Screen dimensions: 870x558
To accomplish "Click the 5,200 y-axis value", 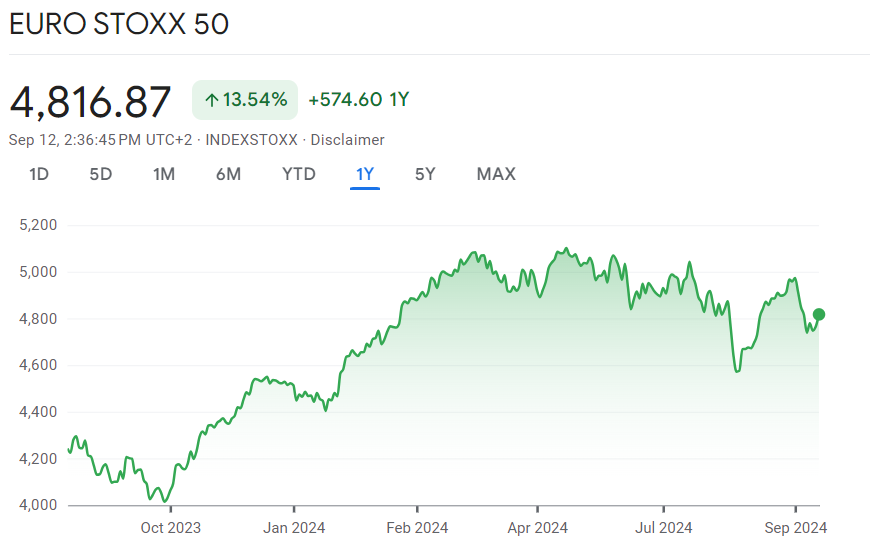I will point(38,225).
